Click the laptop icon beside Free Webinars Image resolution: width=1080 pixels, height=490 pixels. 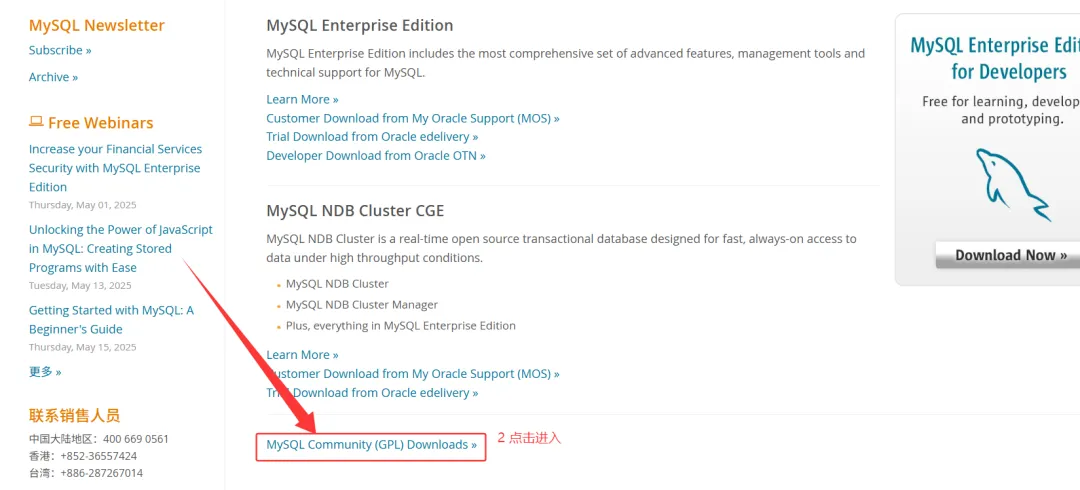(x=36, y=122)
